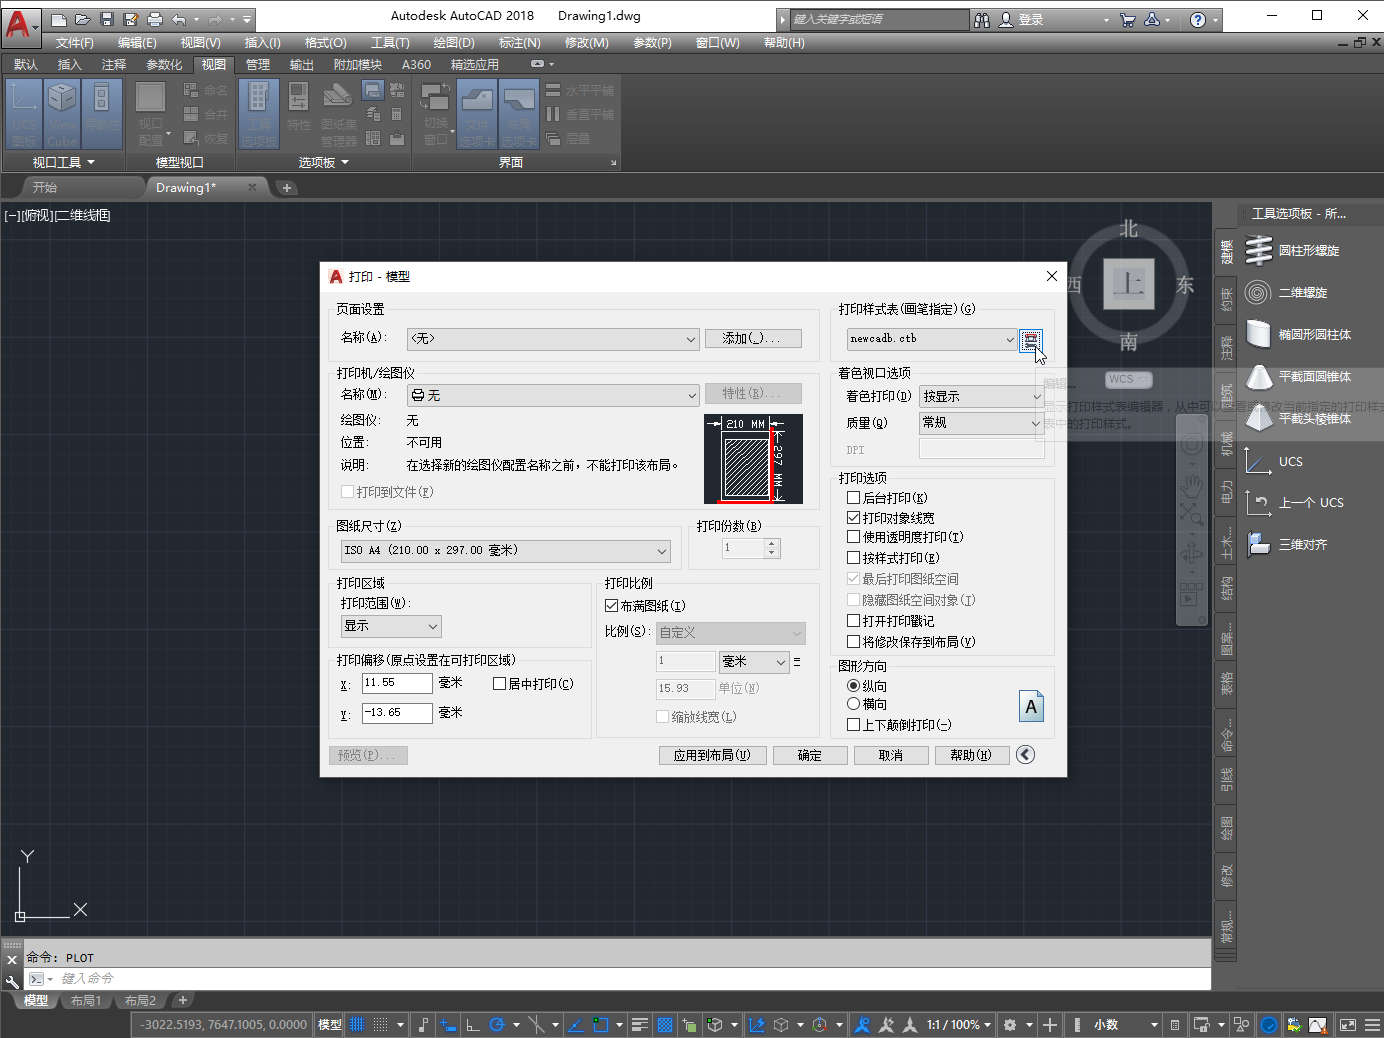Click the Save disk icon

tap(107, 19)
